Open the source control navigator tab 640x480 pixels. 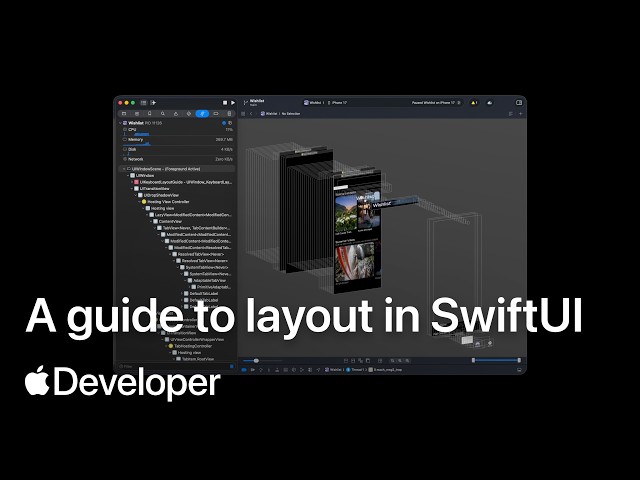(137, 113)
